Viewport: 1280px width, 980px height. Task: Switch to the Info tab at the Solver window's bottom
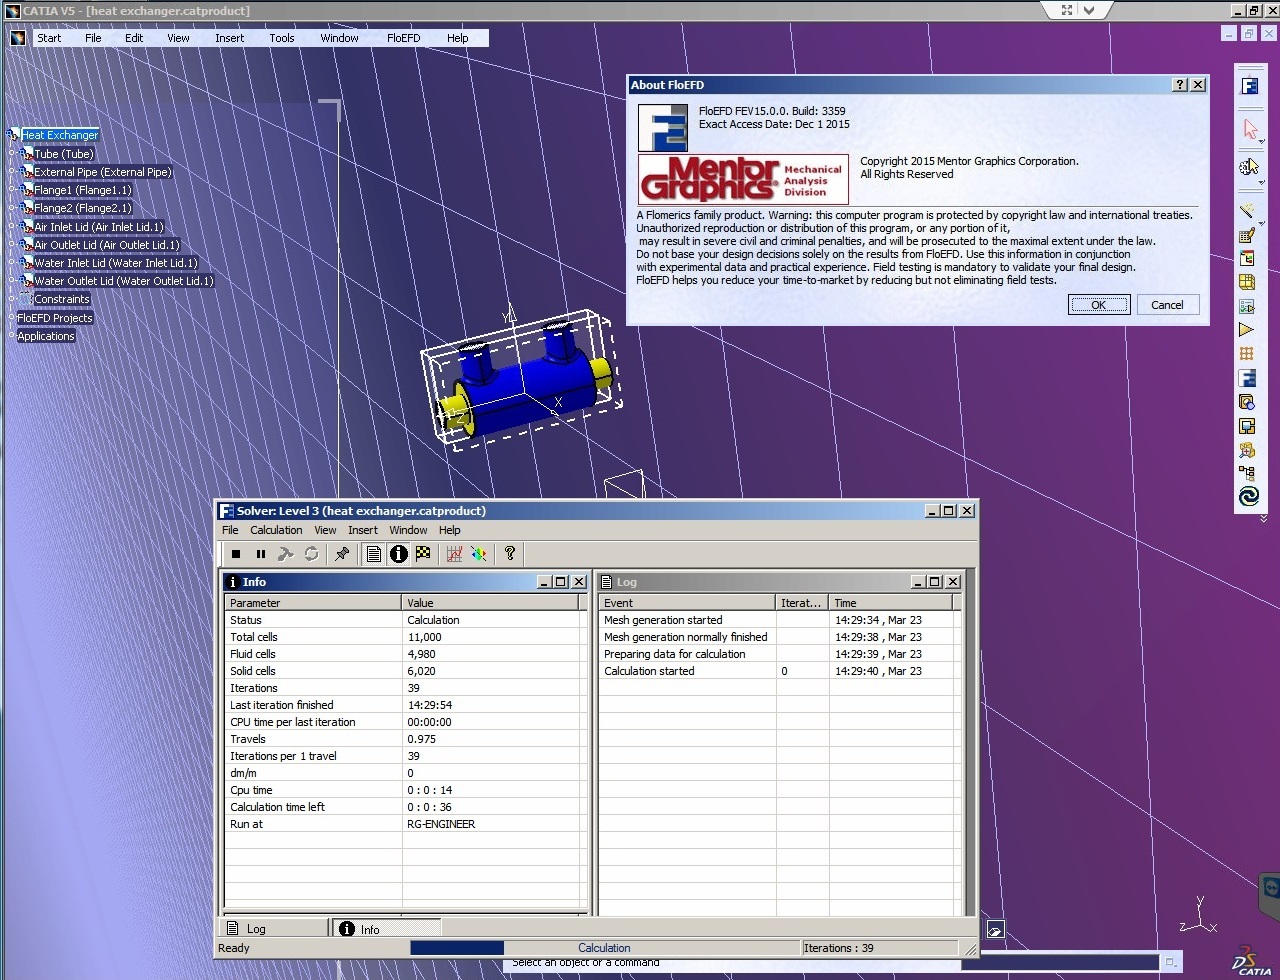387,929
